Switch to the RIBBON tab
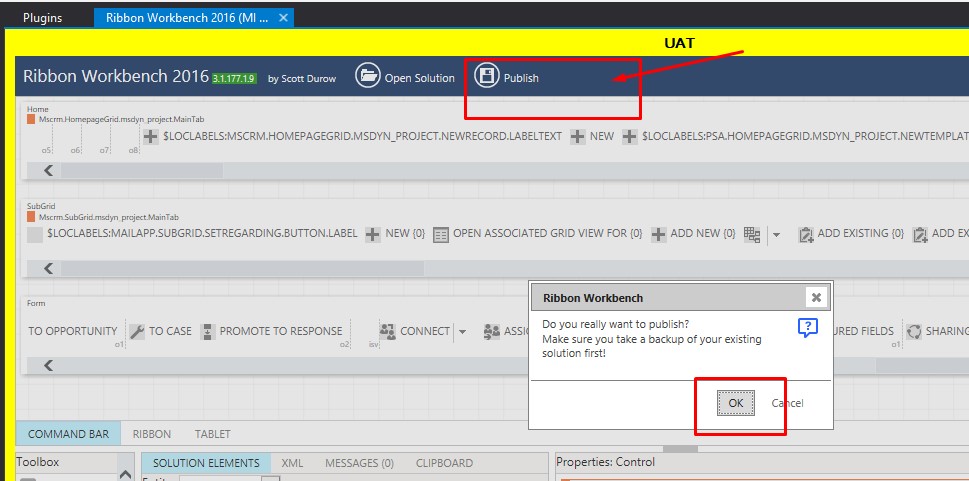 click(x=151, y=434)
